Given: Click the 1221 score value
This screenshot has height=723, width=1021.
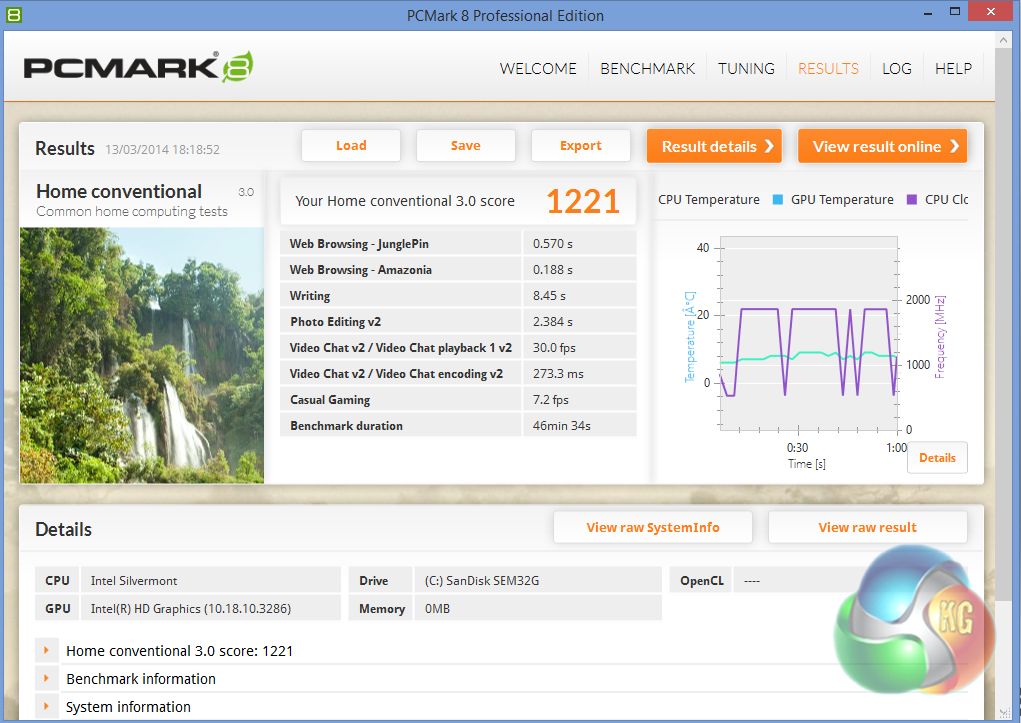Looking at the screenshot, I should (x=583, y=201).
